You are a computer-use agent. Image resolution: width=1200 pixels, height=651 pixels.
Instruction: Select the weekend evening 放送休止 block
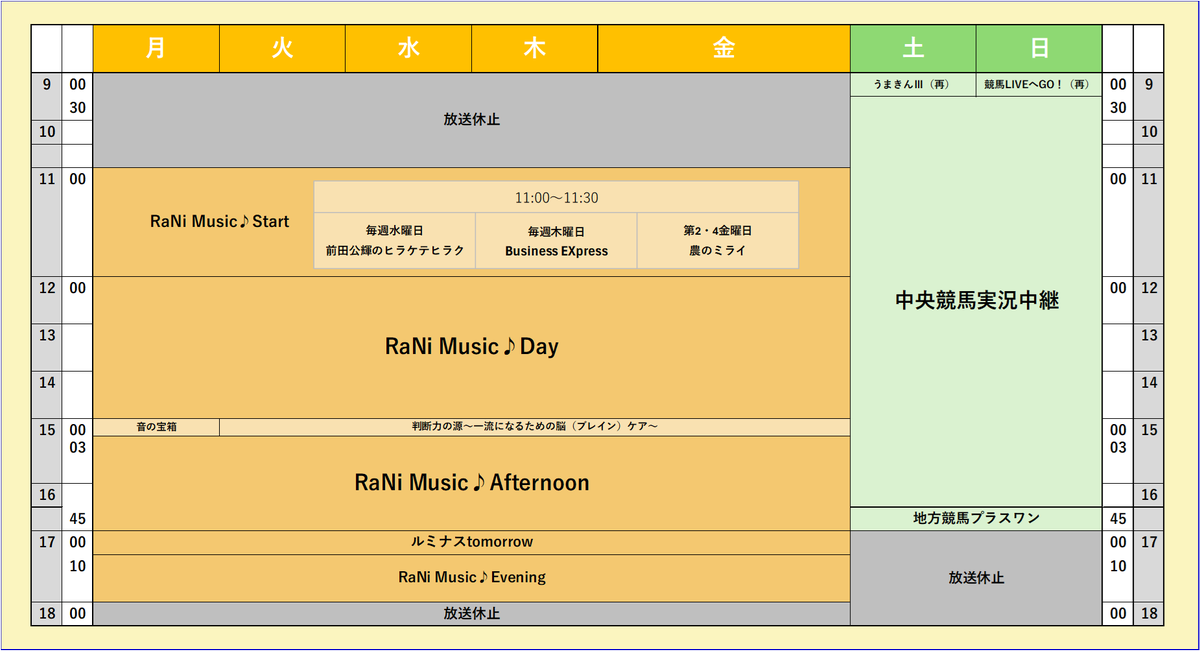[976, 578]
